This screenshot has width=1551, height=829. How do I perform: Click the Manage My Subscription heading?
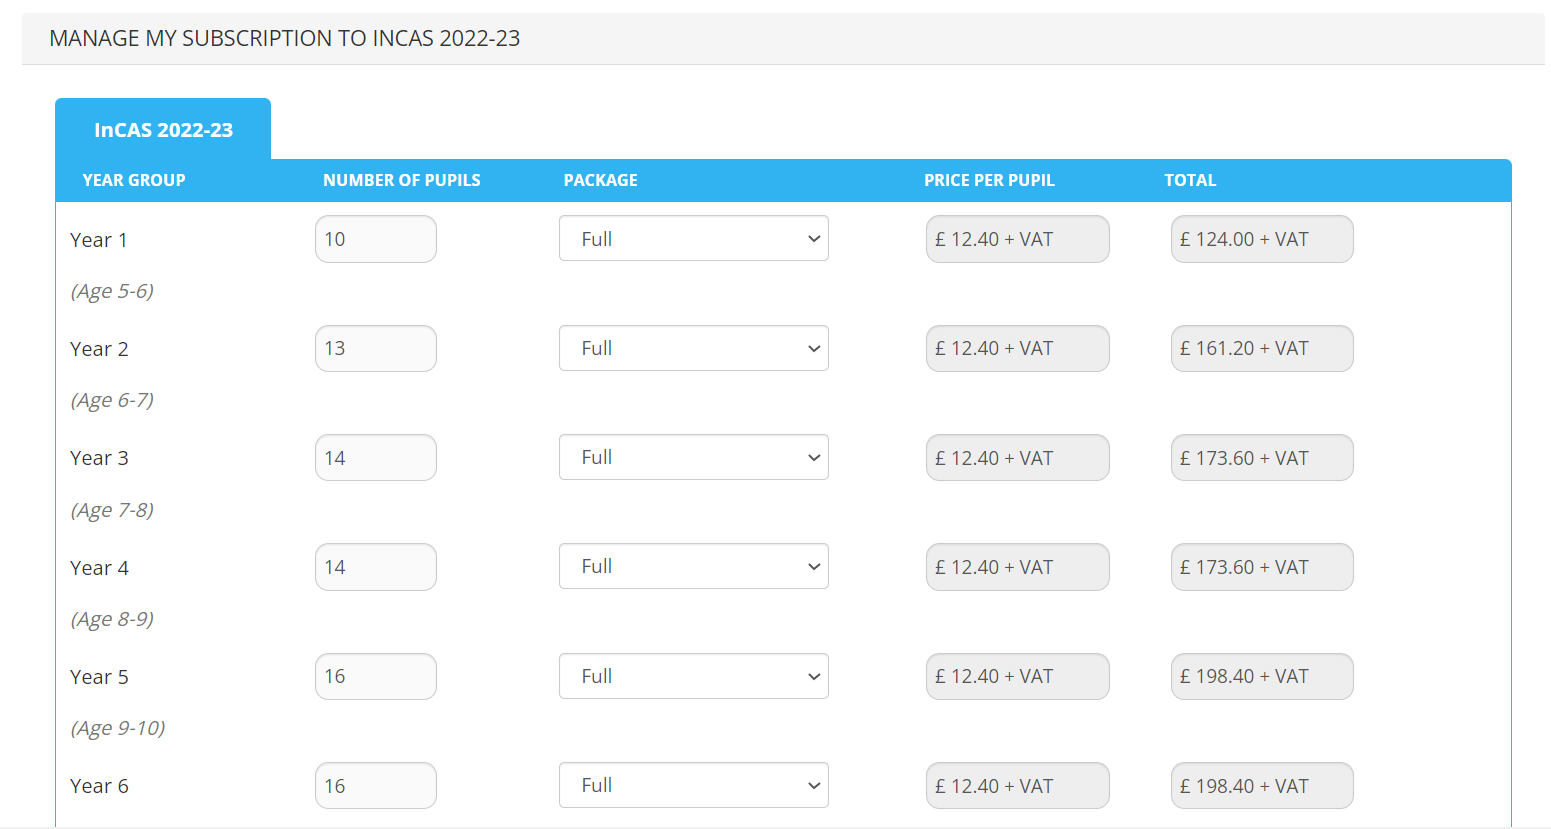285,38
